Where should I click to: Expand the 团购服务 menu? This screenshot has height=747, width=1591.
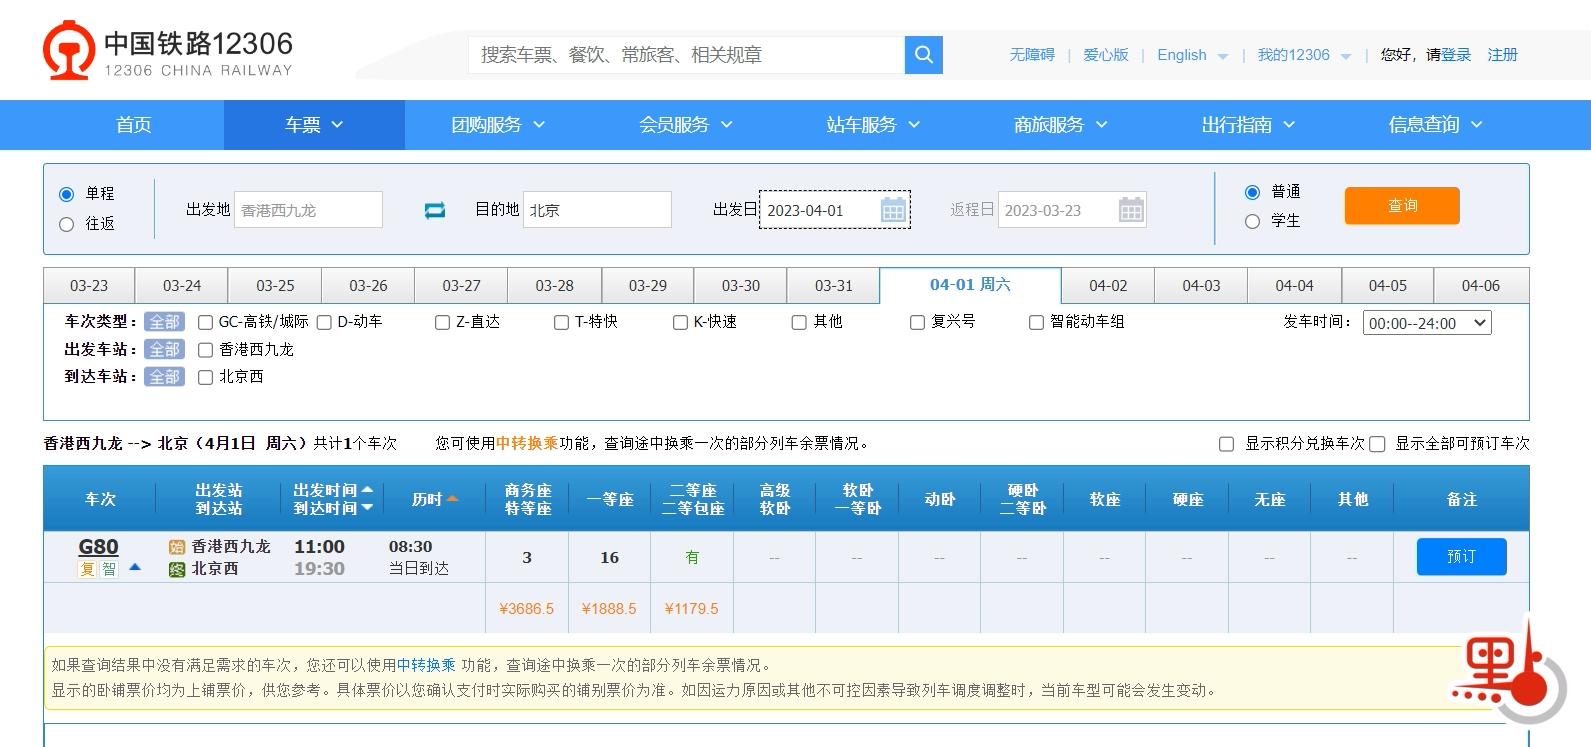(498, 125)
